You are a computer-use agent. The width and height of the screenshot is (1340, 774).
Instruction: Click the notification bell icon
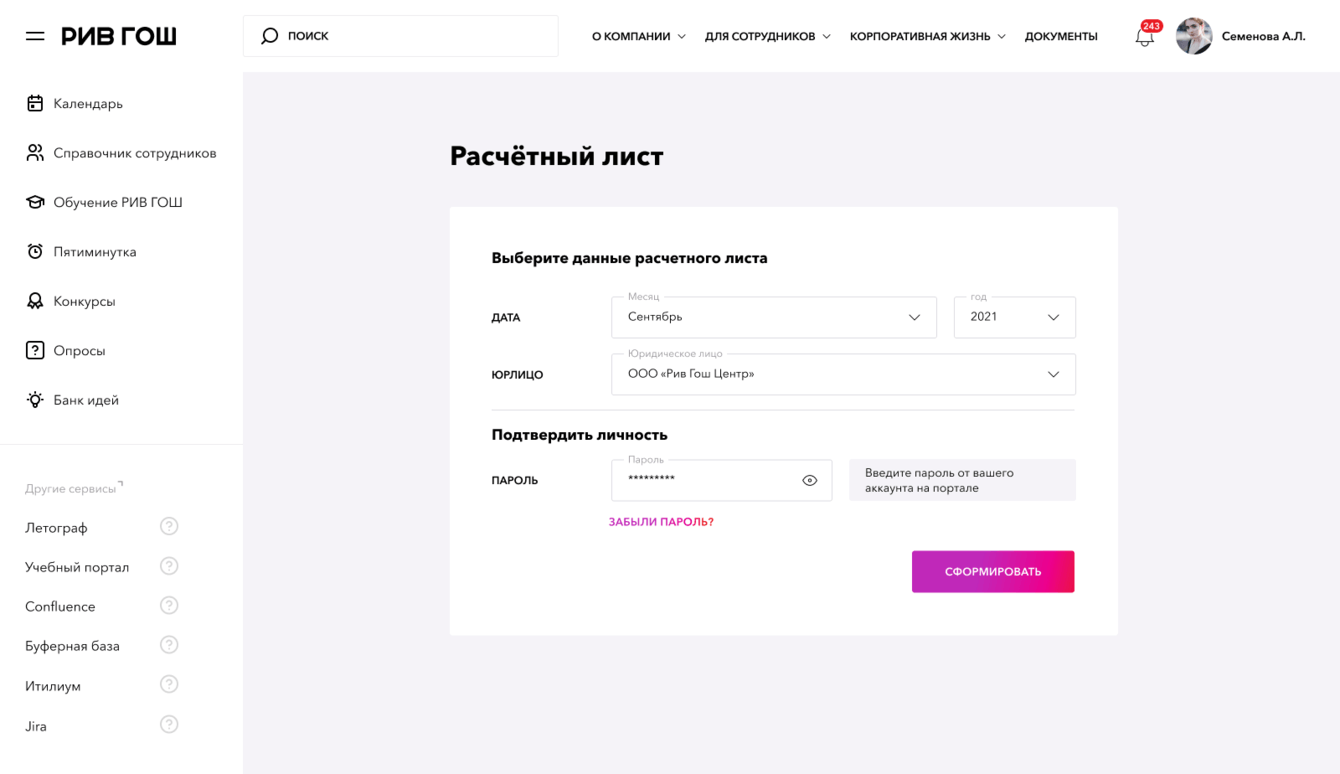click(x=1144, y=37)
